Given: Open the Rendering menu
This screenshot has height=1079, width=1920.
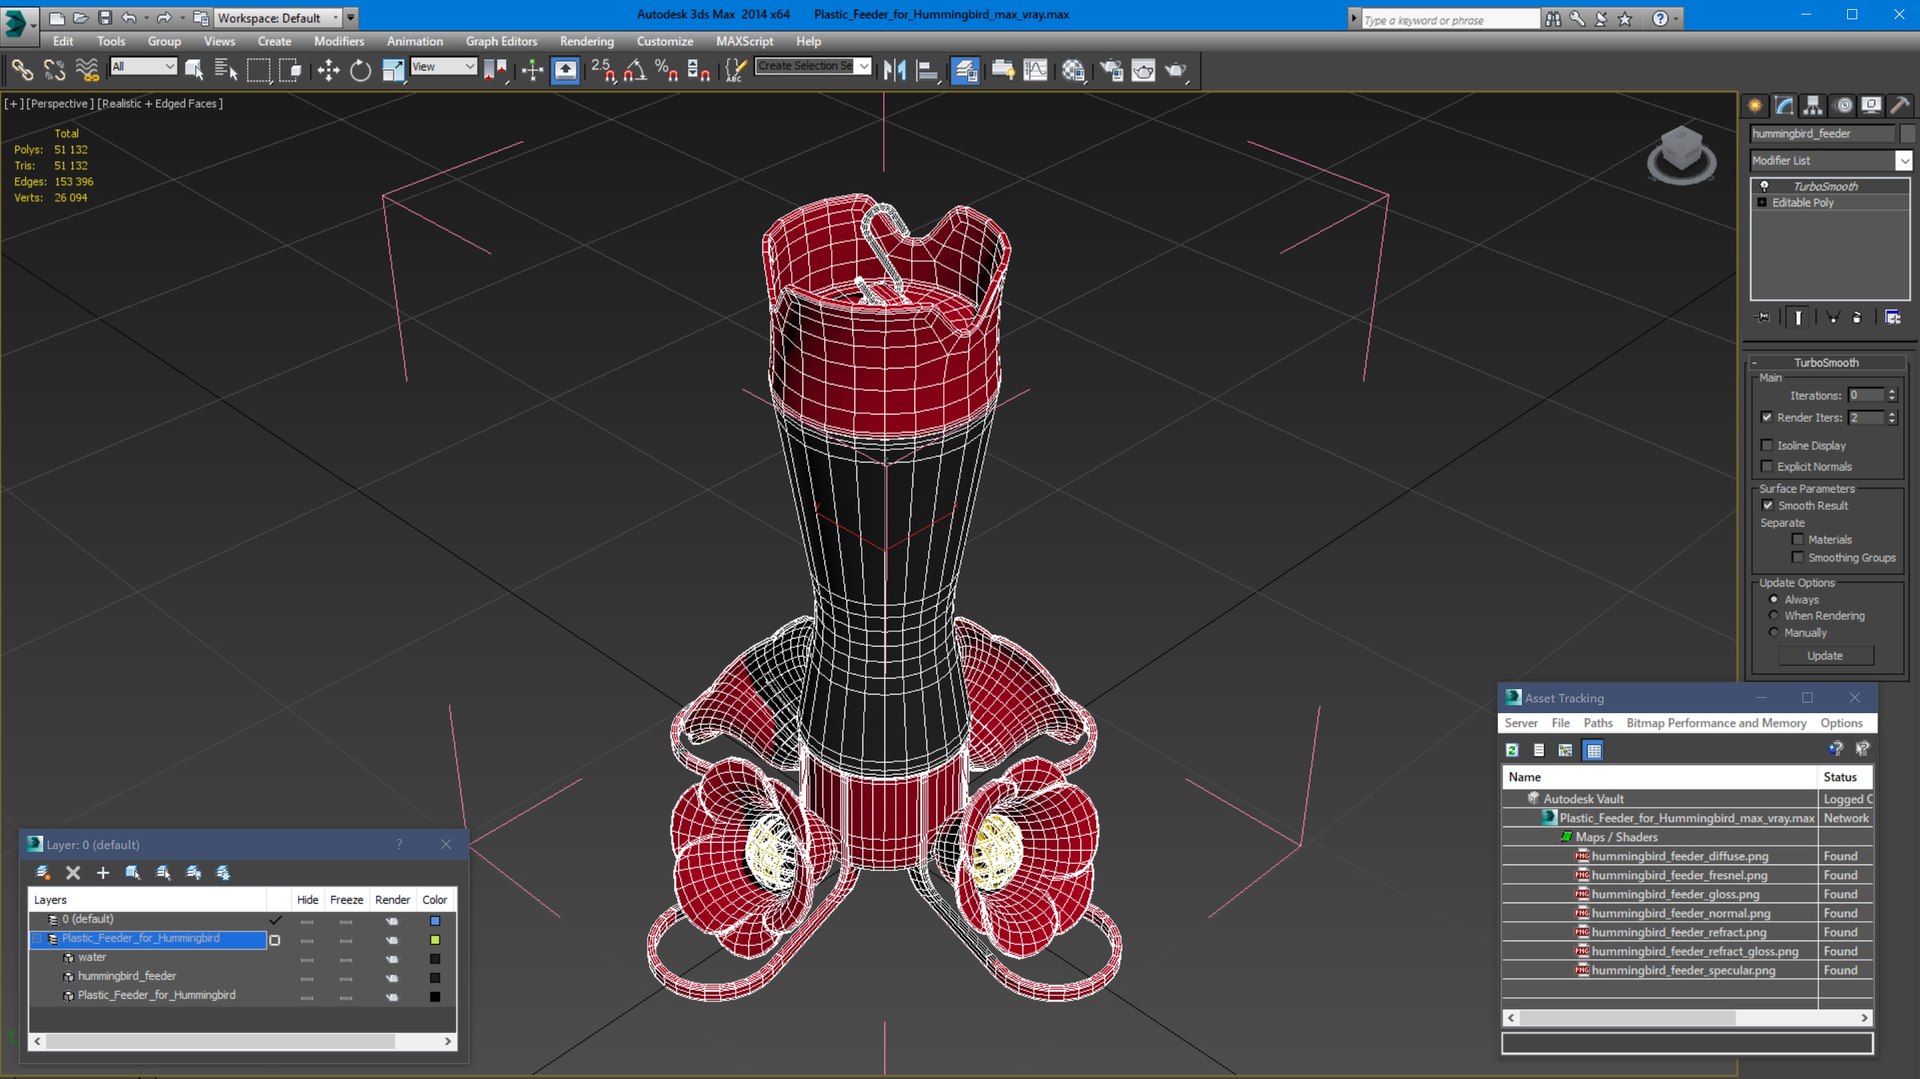Looking at the screenshot, I should pyautogui.click(x=586, y=41).
